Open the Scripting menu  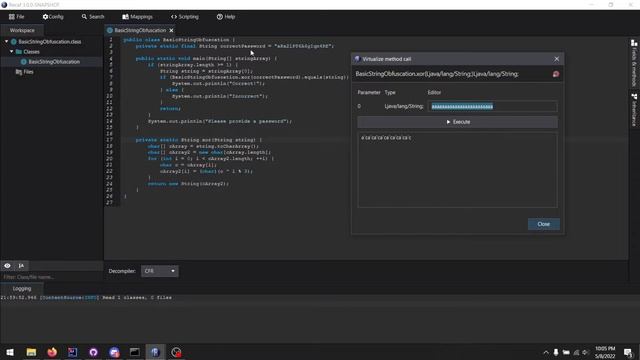[x=184, y=17]
